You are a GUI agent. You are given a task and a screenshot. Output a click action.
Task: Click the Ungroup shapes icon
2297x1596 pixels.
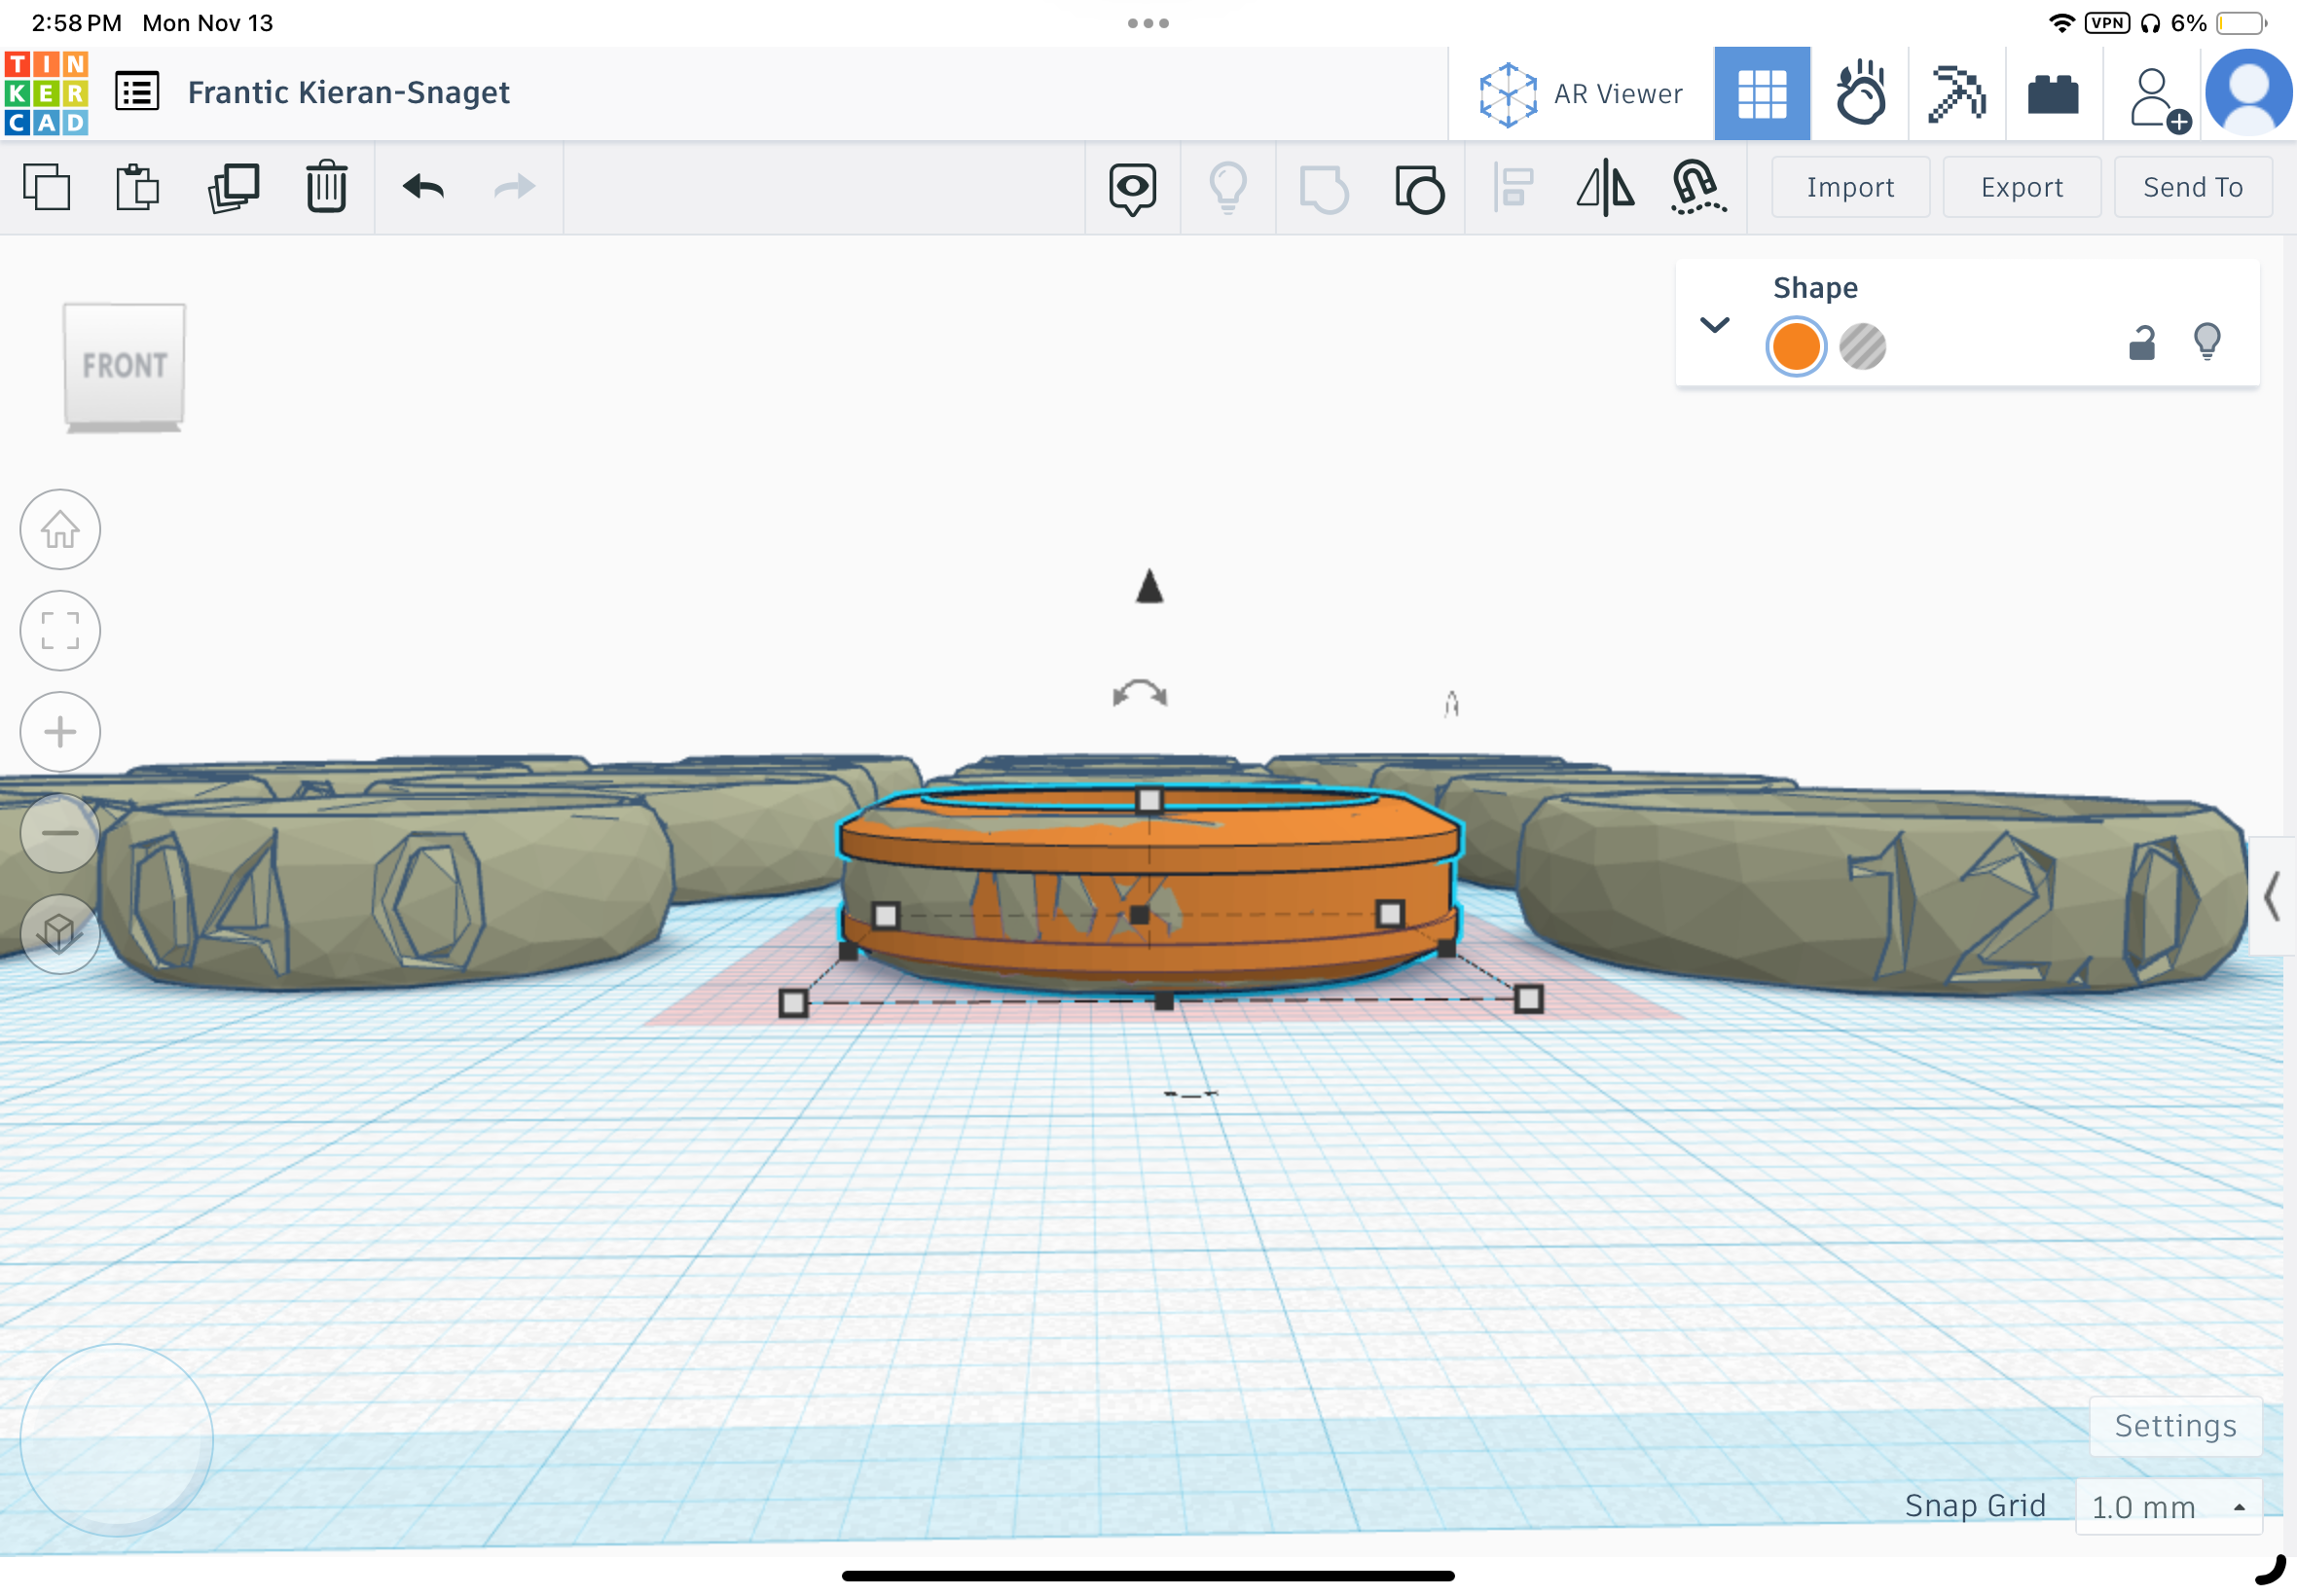[1418, 187]
